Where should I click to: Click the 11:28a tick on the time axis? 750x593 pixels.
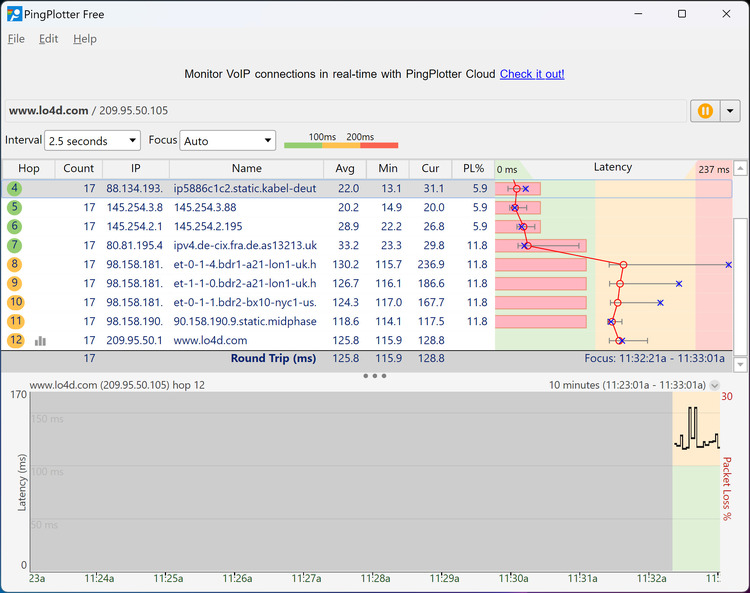click(x=375, y=578)
